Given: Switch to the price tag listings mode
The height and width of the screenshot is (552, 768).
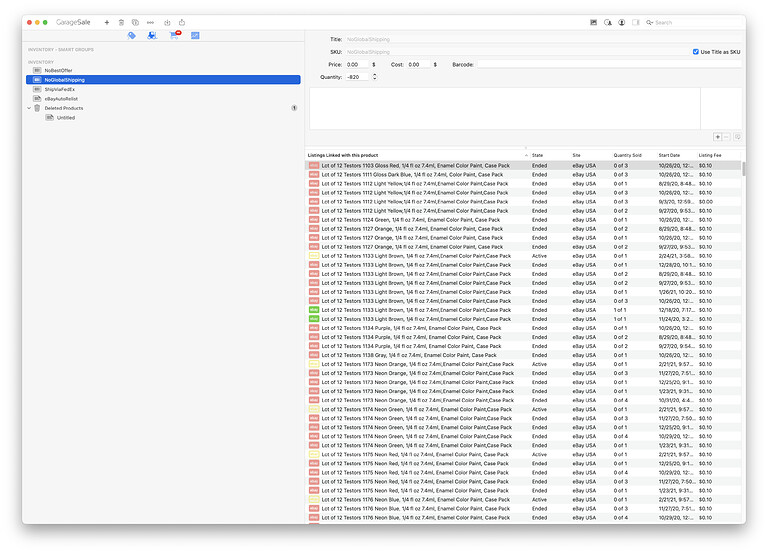Looking at the screenshot, I should pyautogui.click(x=131, y=35).
